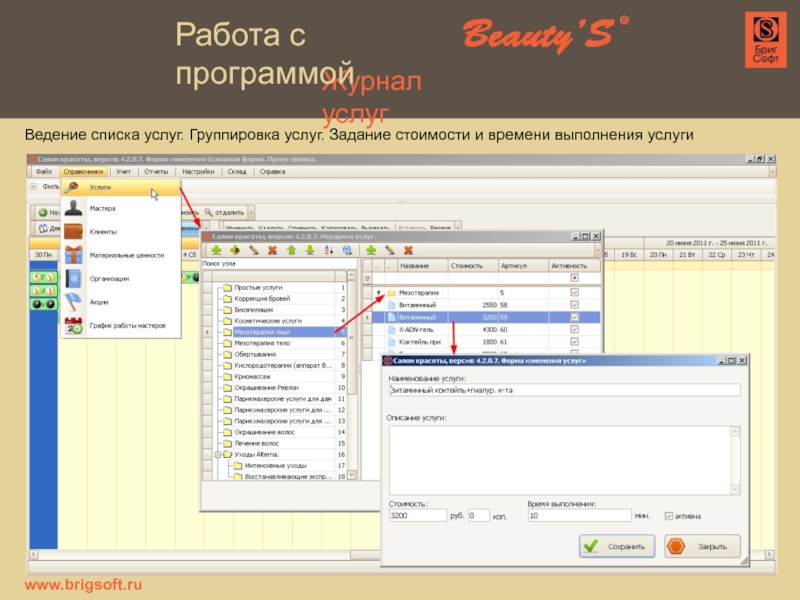Image resolution: width=800 pixels, height=600 pixels.
Task: Select the Коррекция бровей folder
Action: coord(262,298)
